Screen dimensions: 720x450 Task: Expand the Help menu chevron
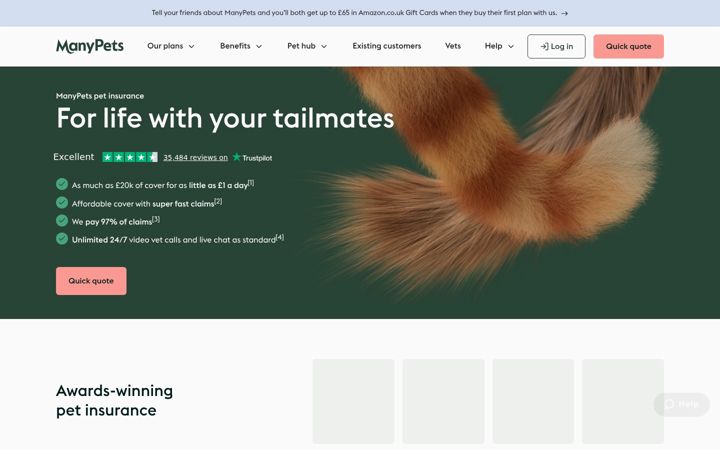[x=511, y=46]
